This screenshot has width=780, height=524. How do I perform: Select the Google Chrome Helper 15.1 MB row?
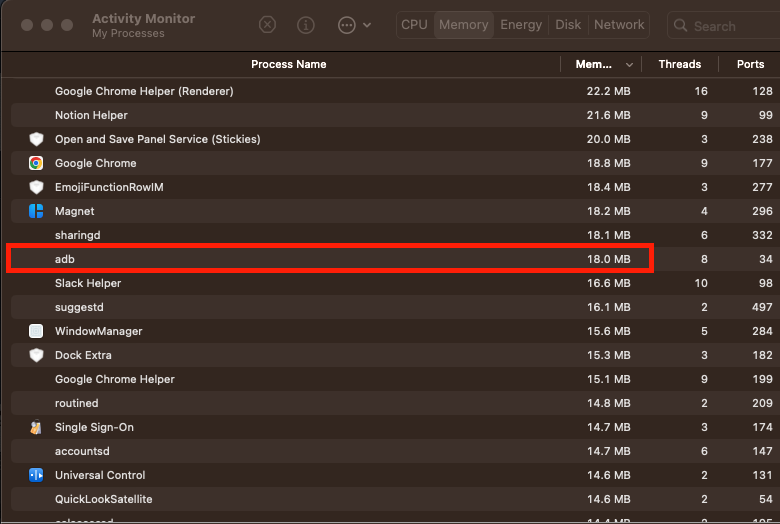(395, 379)
